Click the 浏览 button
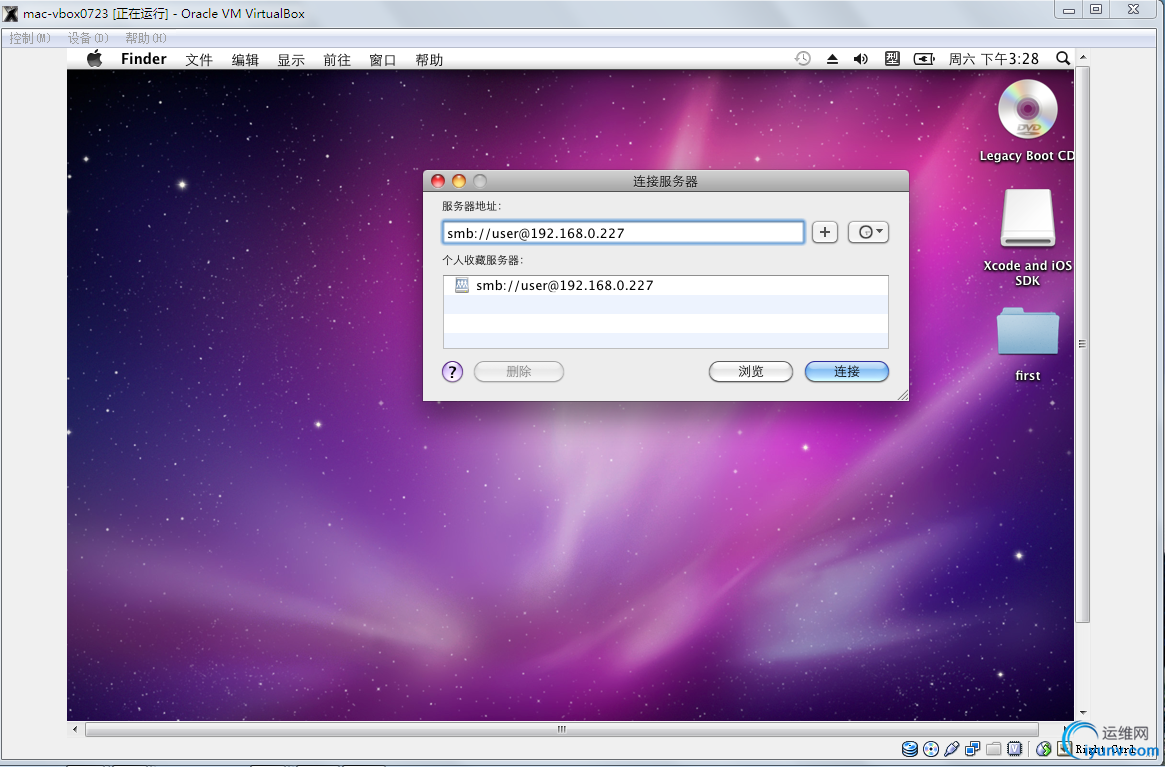The width and height of the screenshot is (1165, 767). 750,372
